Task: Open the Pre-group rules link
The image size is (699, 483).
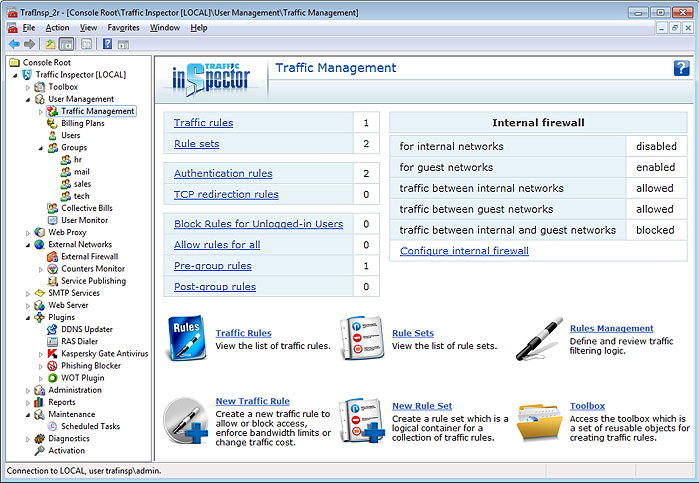Action: [213, 266]
